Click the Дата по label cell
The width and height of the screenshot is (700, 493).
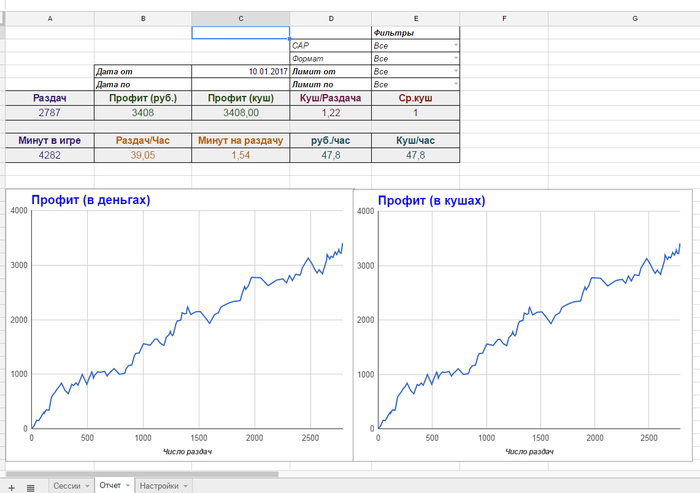coord(143,84)
